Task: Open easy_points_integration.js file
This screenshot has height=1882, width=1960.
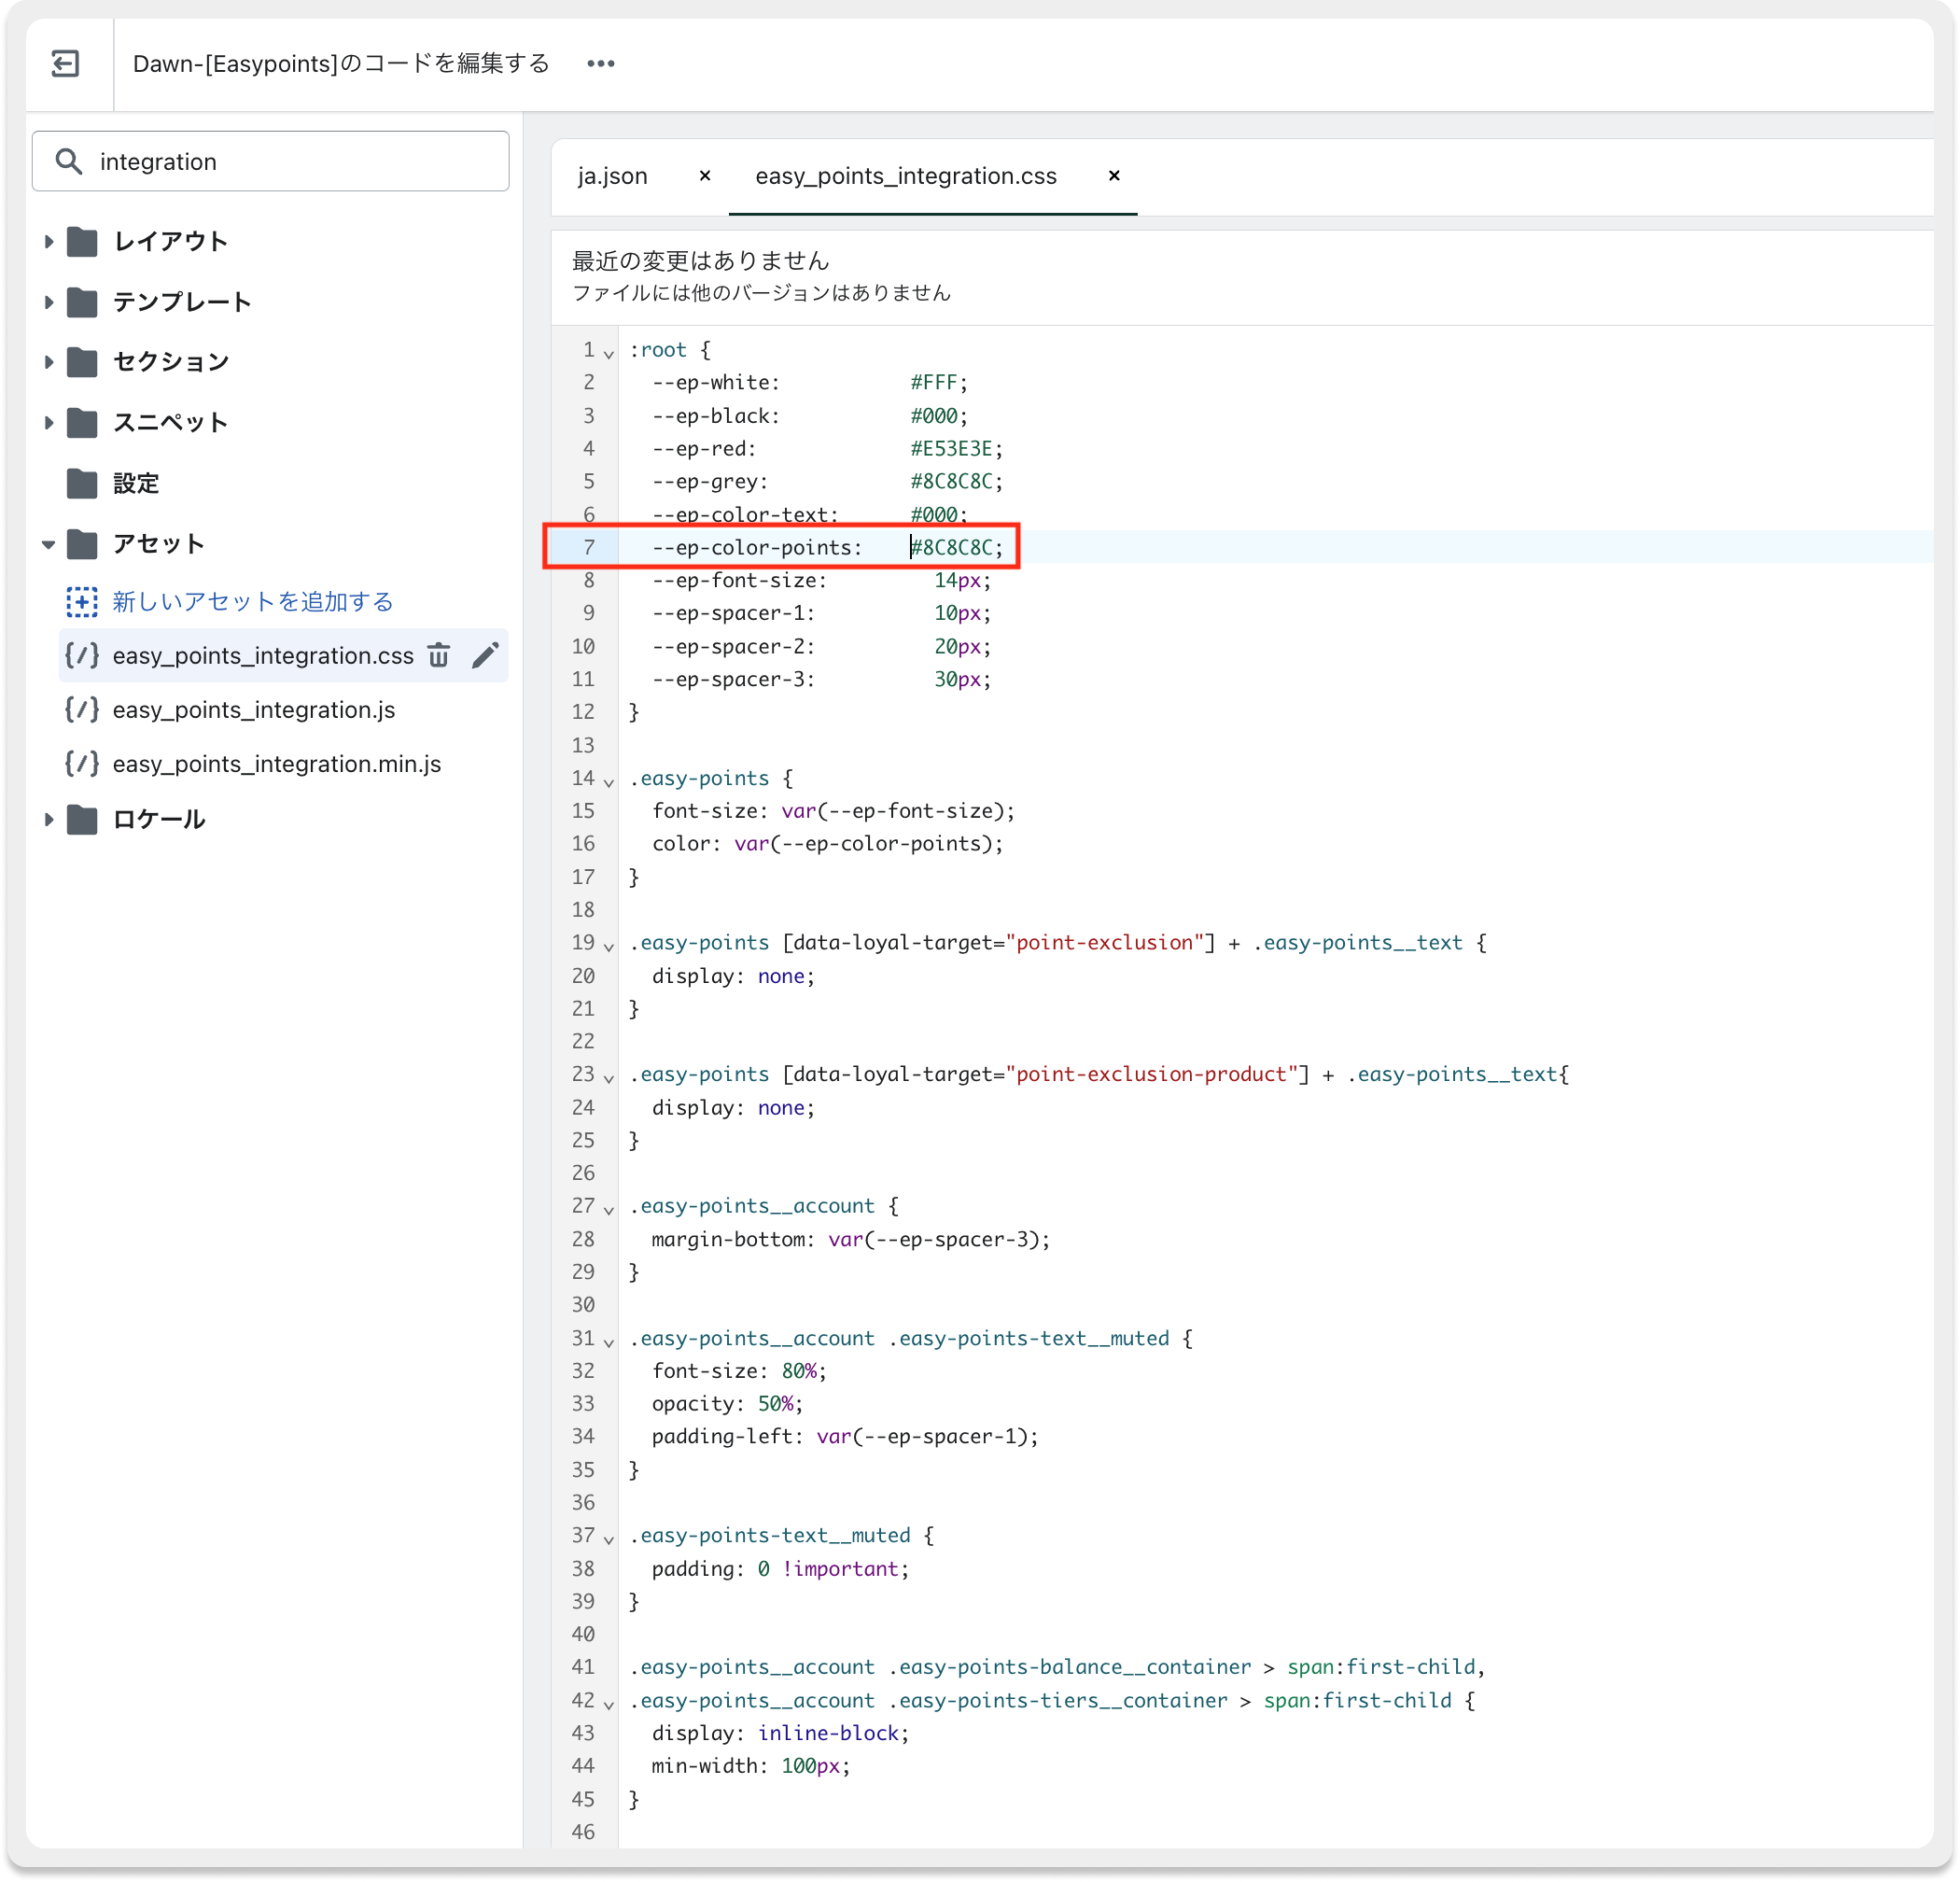Action: pos(253,710)
